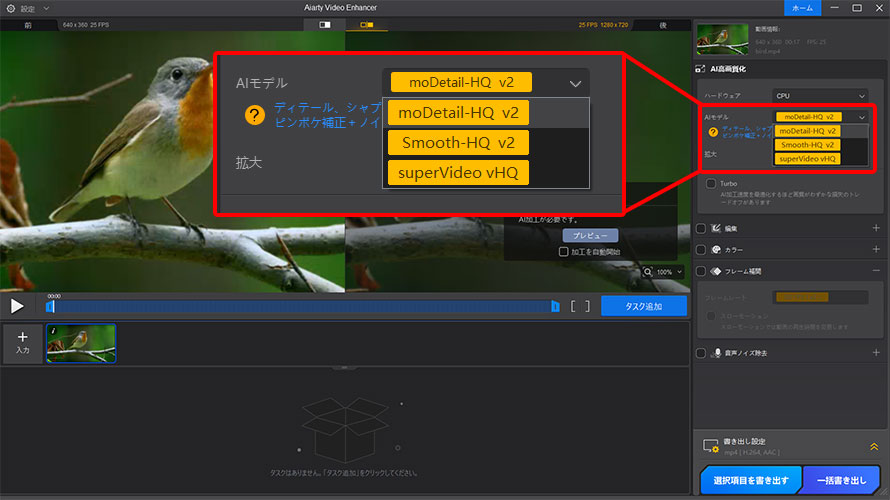Open the 100% zoom level dropdown
Image resolution: width=890 pixels, height=500 pixels.
pyautogui.click(x=670, y=272)
